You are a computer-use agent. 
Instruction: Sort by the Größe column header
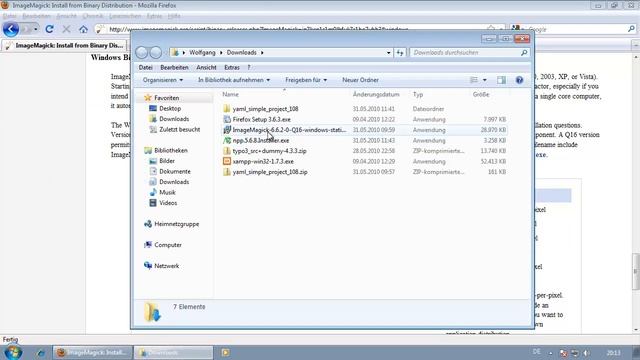click(x=481, y=94)
